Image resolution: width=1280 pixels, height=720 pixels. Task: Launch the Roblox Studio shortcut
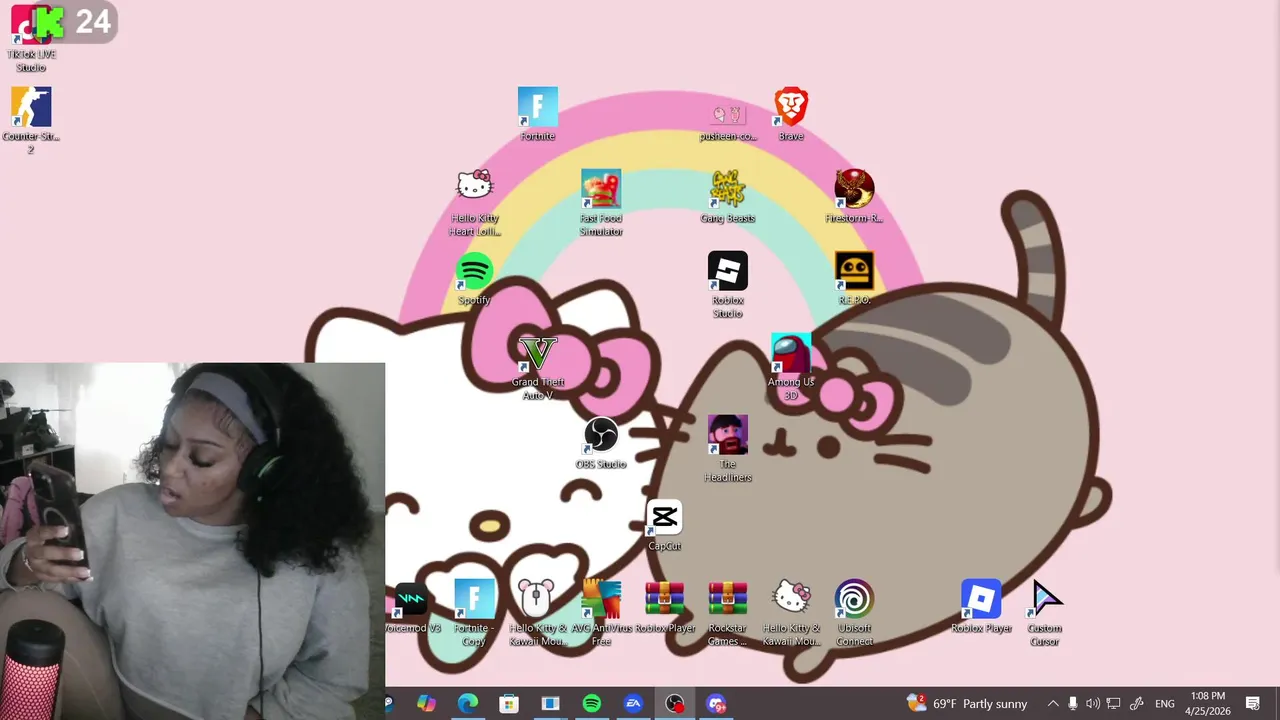[x=728, y=285]
